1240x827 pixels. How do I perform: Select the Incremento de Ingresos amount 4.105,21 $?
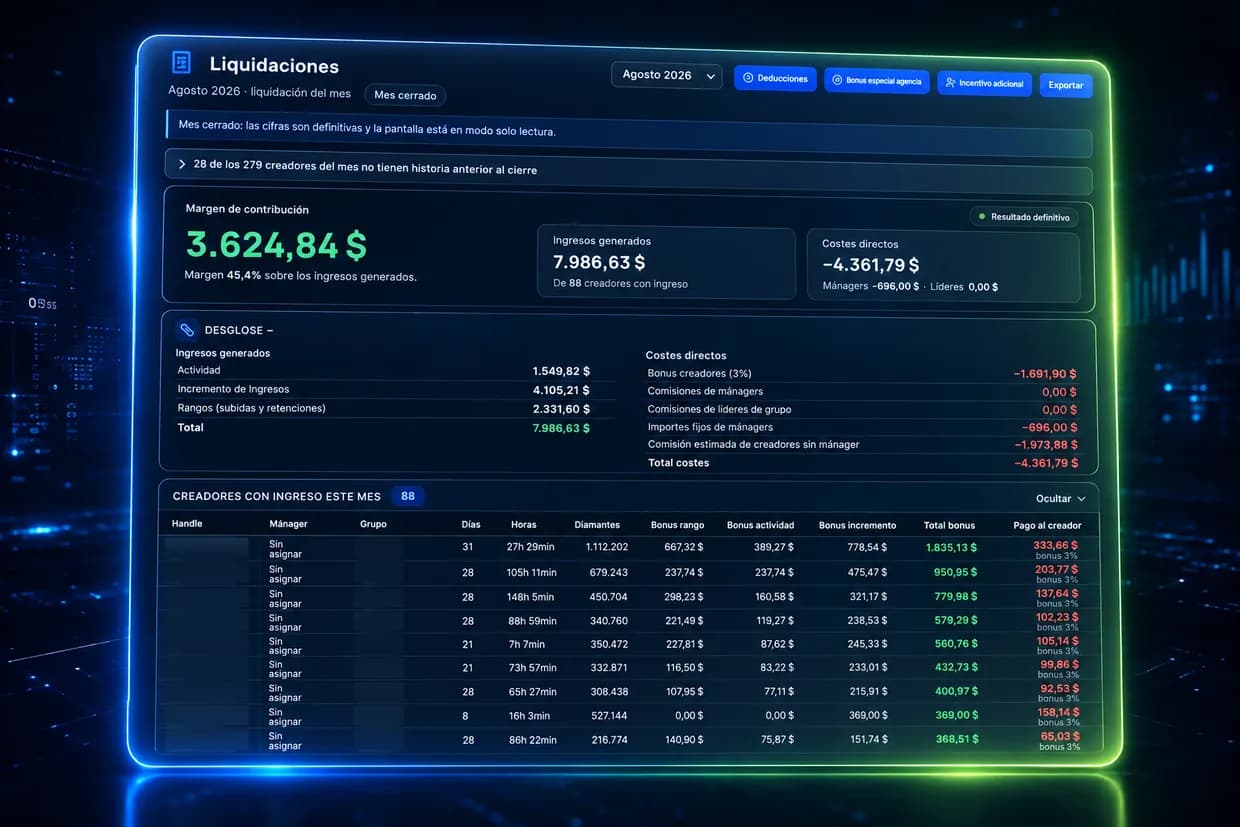(x=561, y=390)
